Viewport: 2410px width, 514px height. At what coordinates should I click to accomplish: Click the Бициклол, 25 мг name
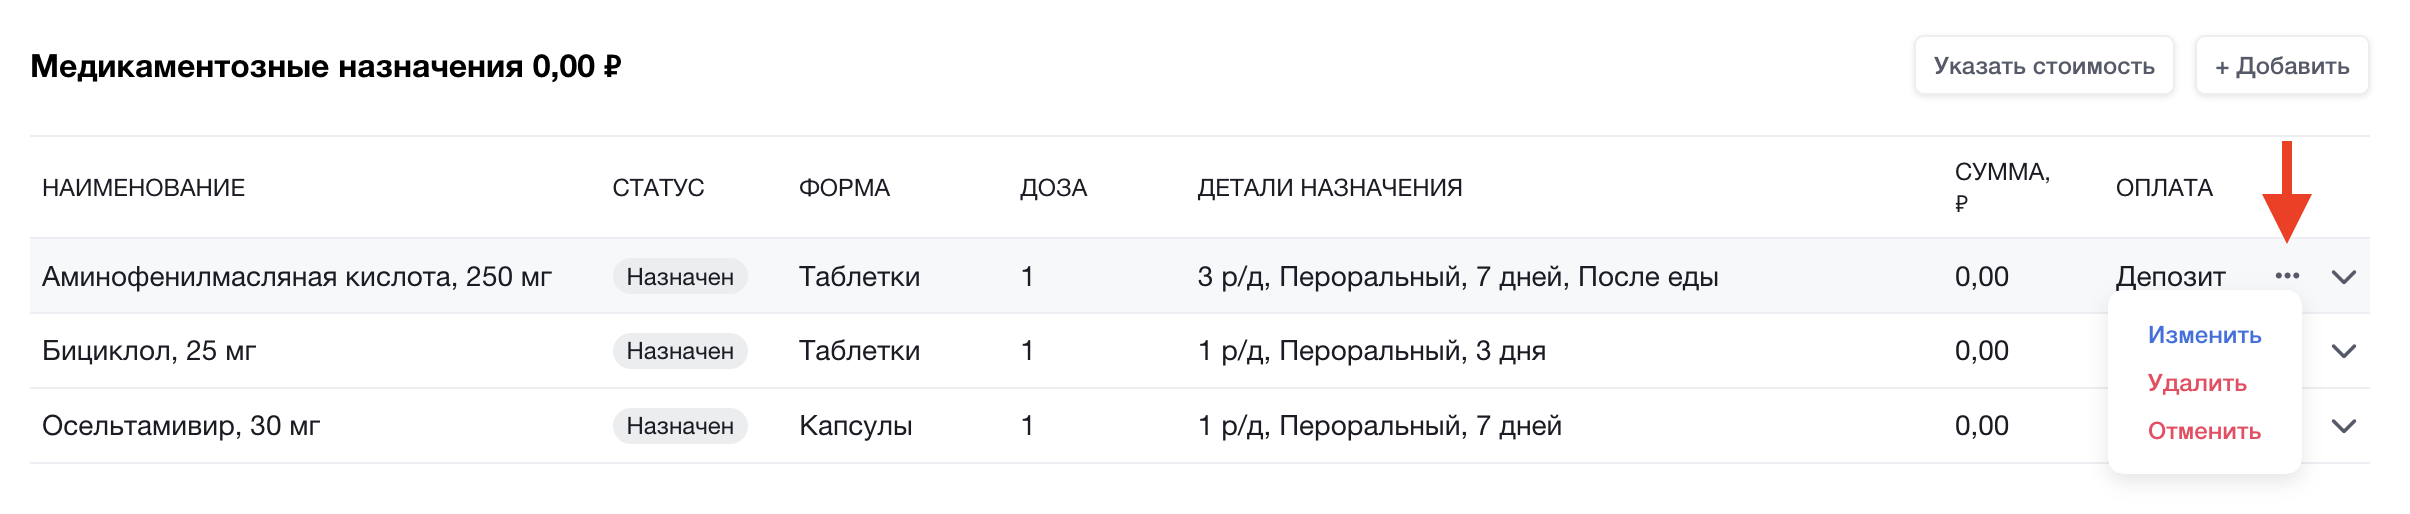pos(149,351)
